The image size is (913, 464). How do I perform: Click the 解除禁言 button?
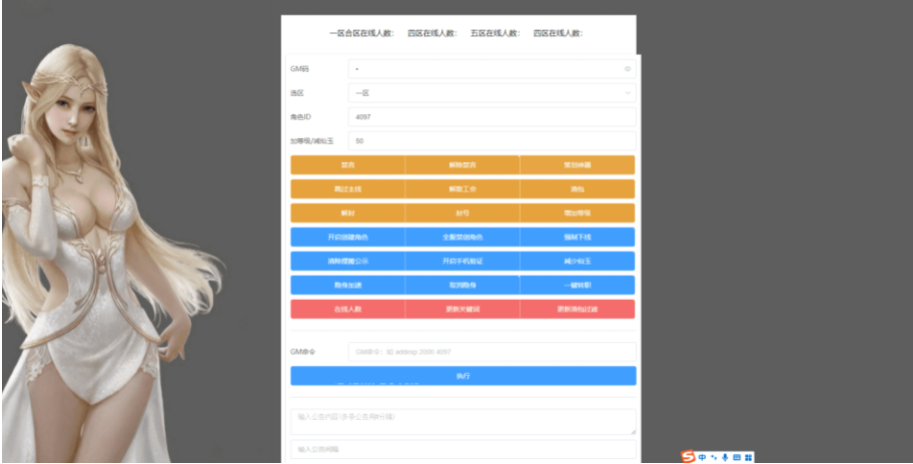pos(462,165)
